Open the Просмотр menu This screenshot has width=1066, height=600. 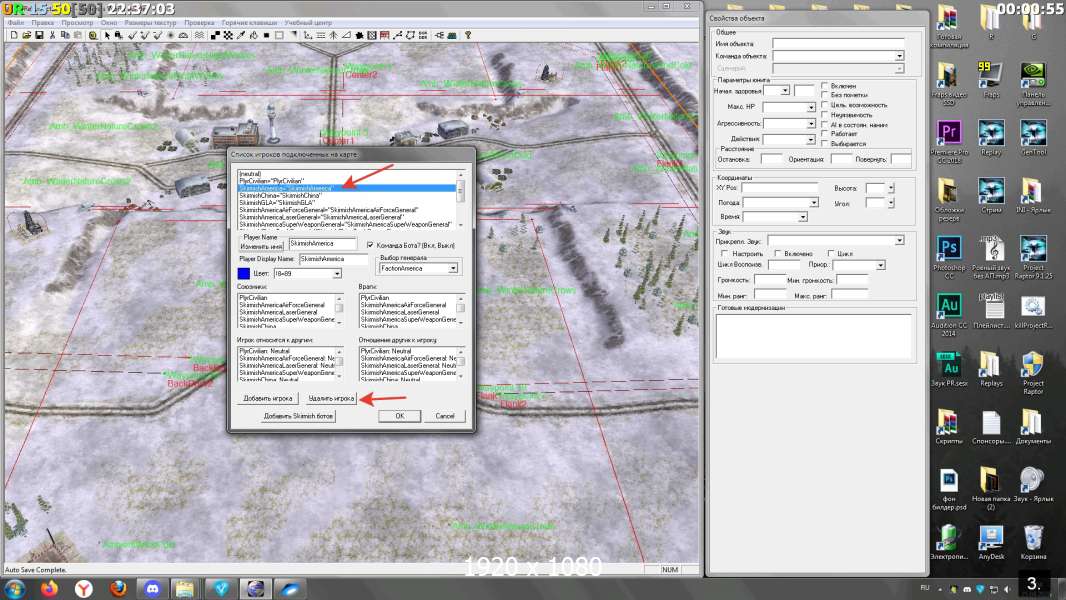click(x=77, y=22)
